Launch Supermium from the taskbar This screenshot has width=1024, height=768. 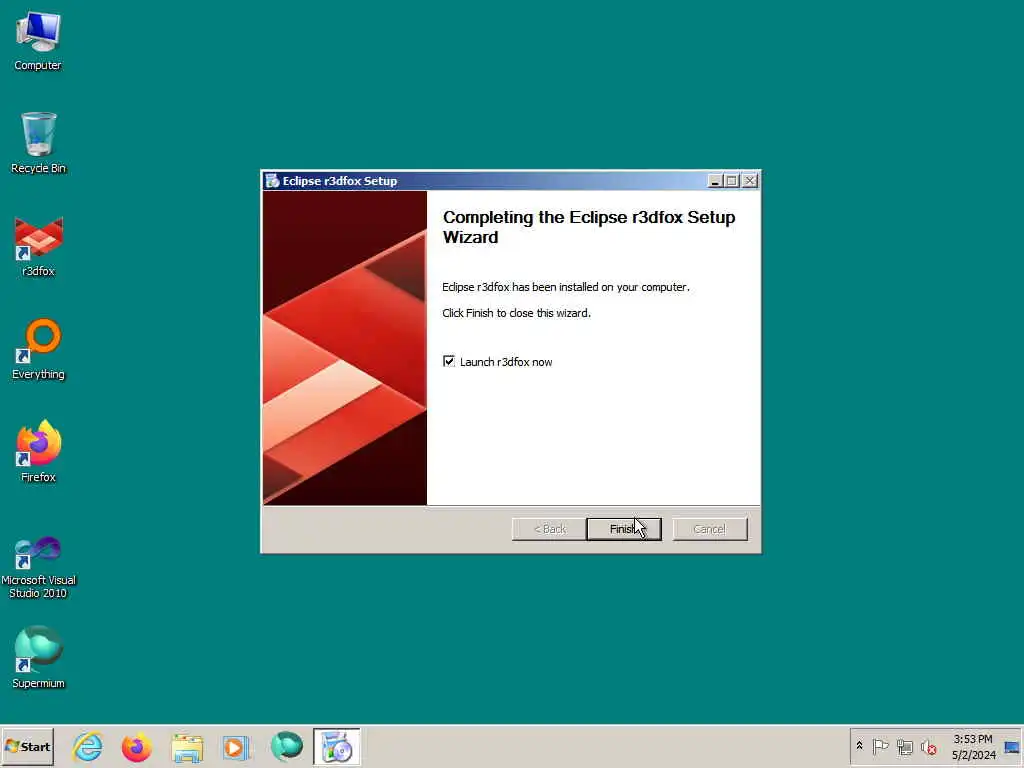[x=287, y=746]
